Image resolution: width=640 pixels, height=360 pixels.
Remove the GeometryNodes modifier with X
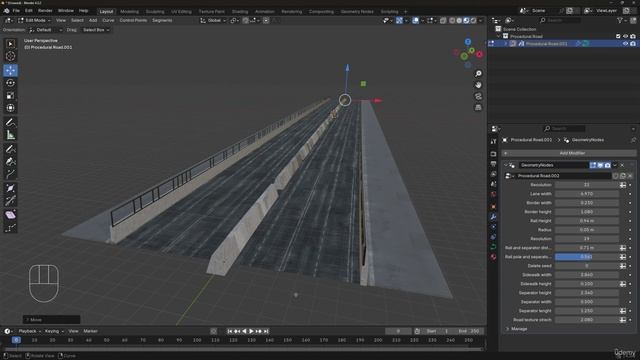(x=622, y=165)
